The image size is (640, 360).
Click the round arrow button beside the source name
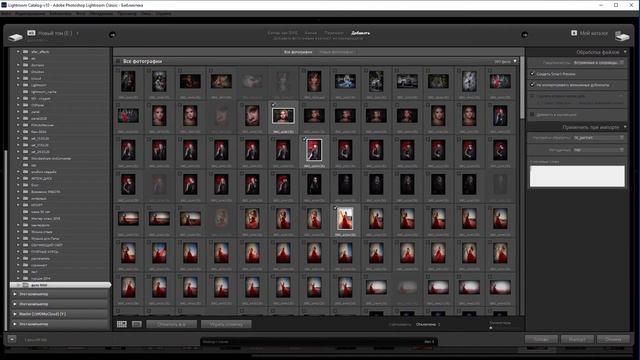(x=112, y=35)
